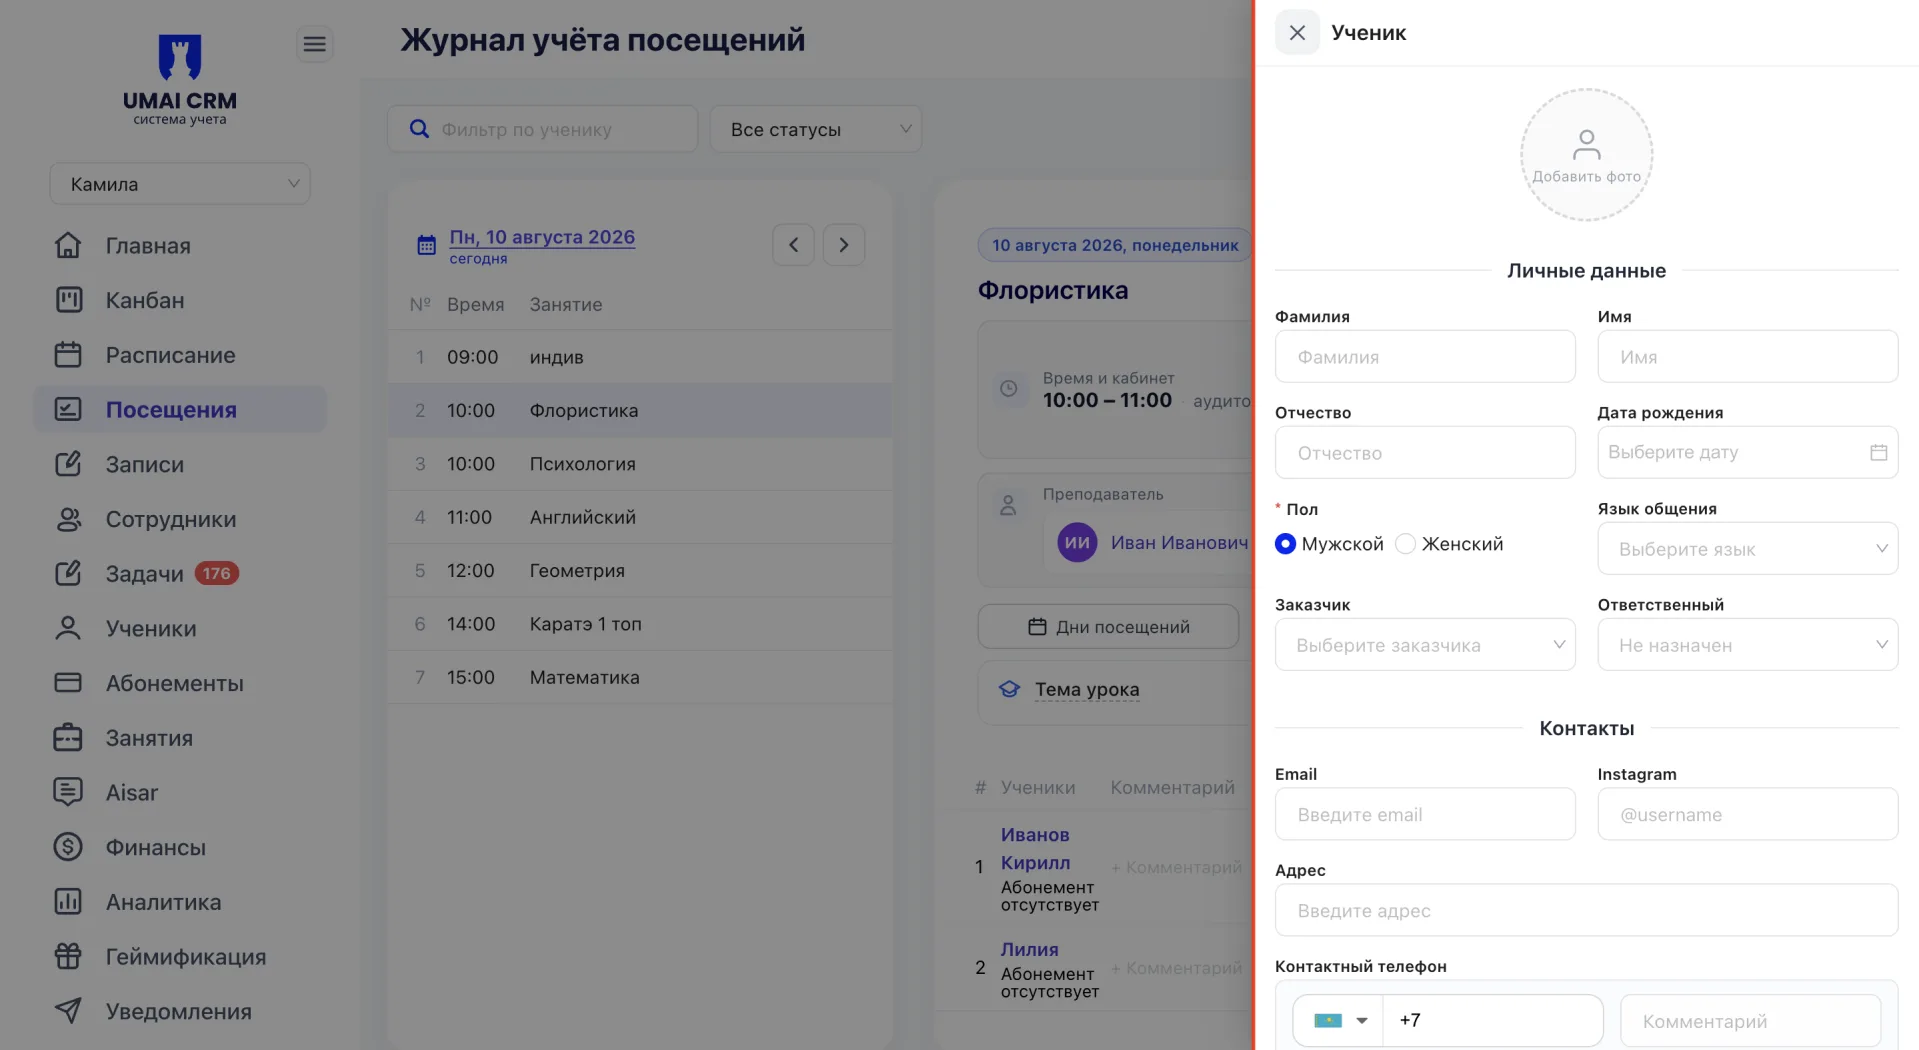Focus the Instagram username field
1919x1050 pixels.
(x=1747, y=814)
